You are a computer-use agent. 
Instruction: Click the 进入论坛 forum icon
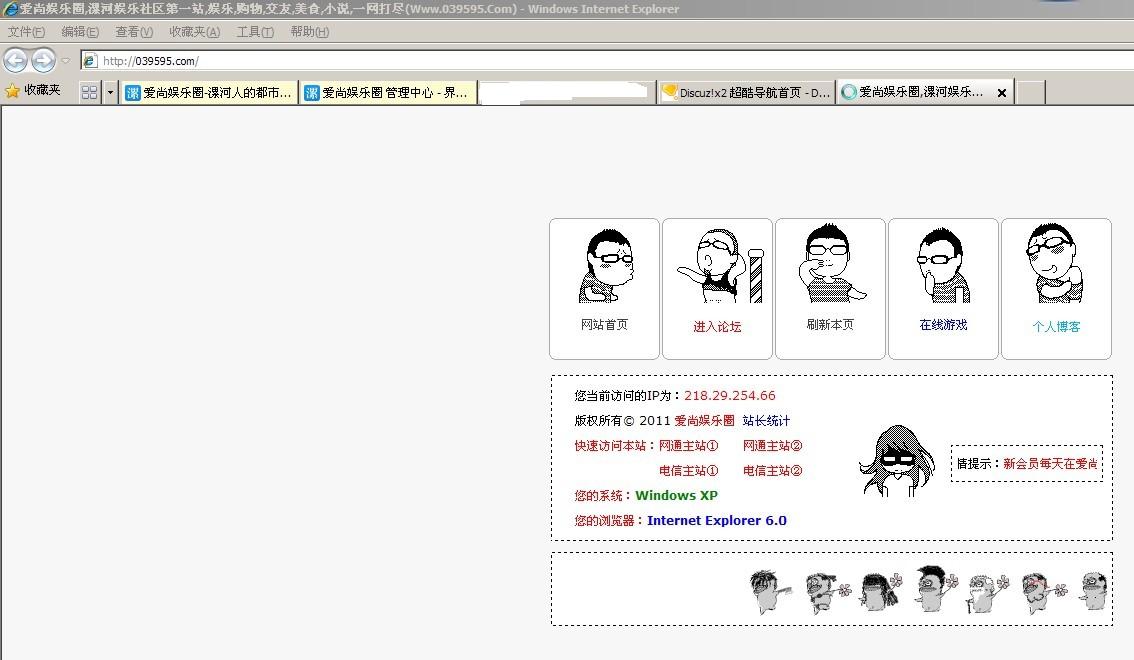pos(717,263)
